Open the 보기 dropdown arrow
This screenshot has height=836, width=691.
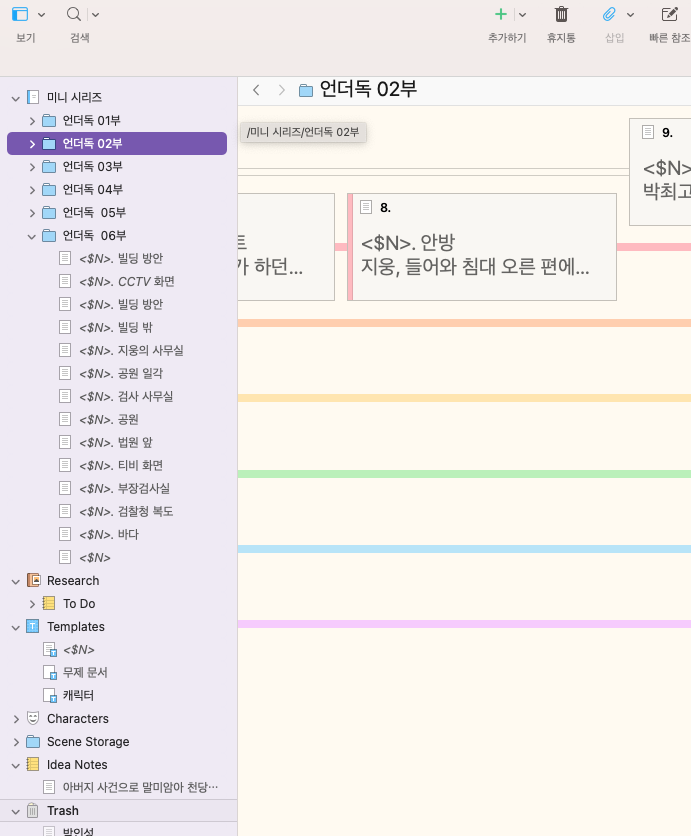[42, 15]
